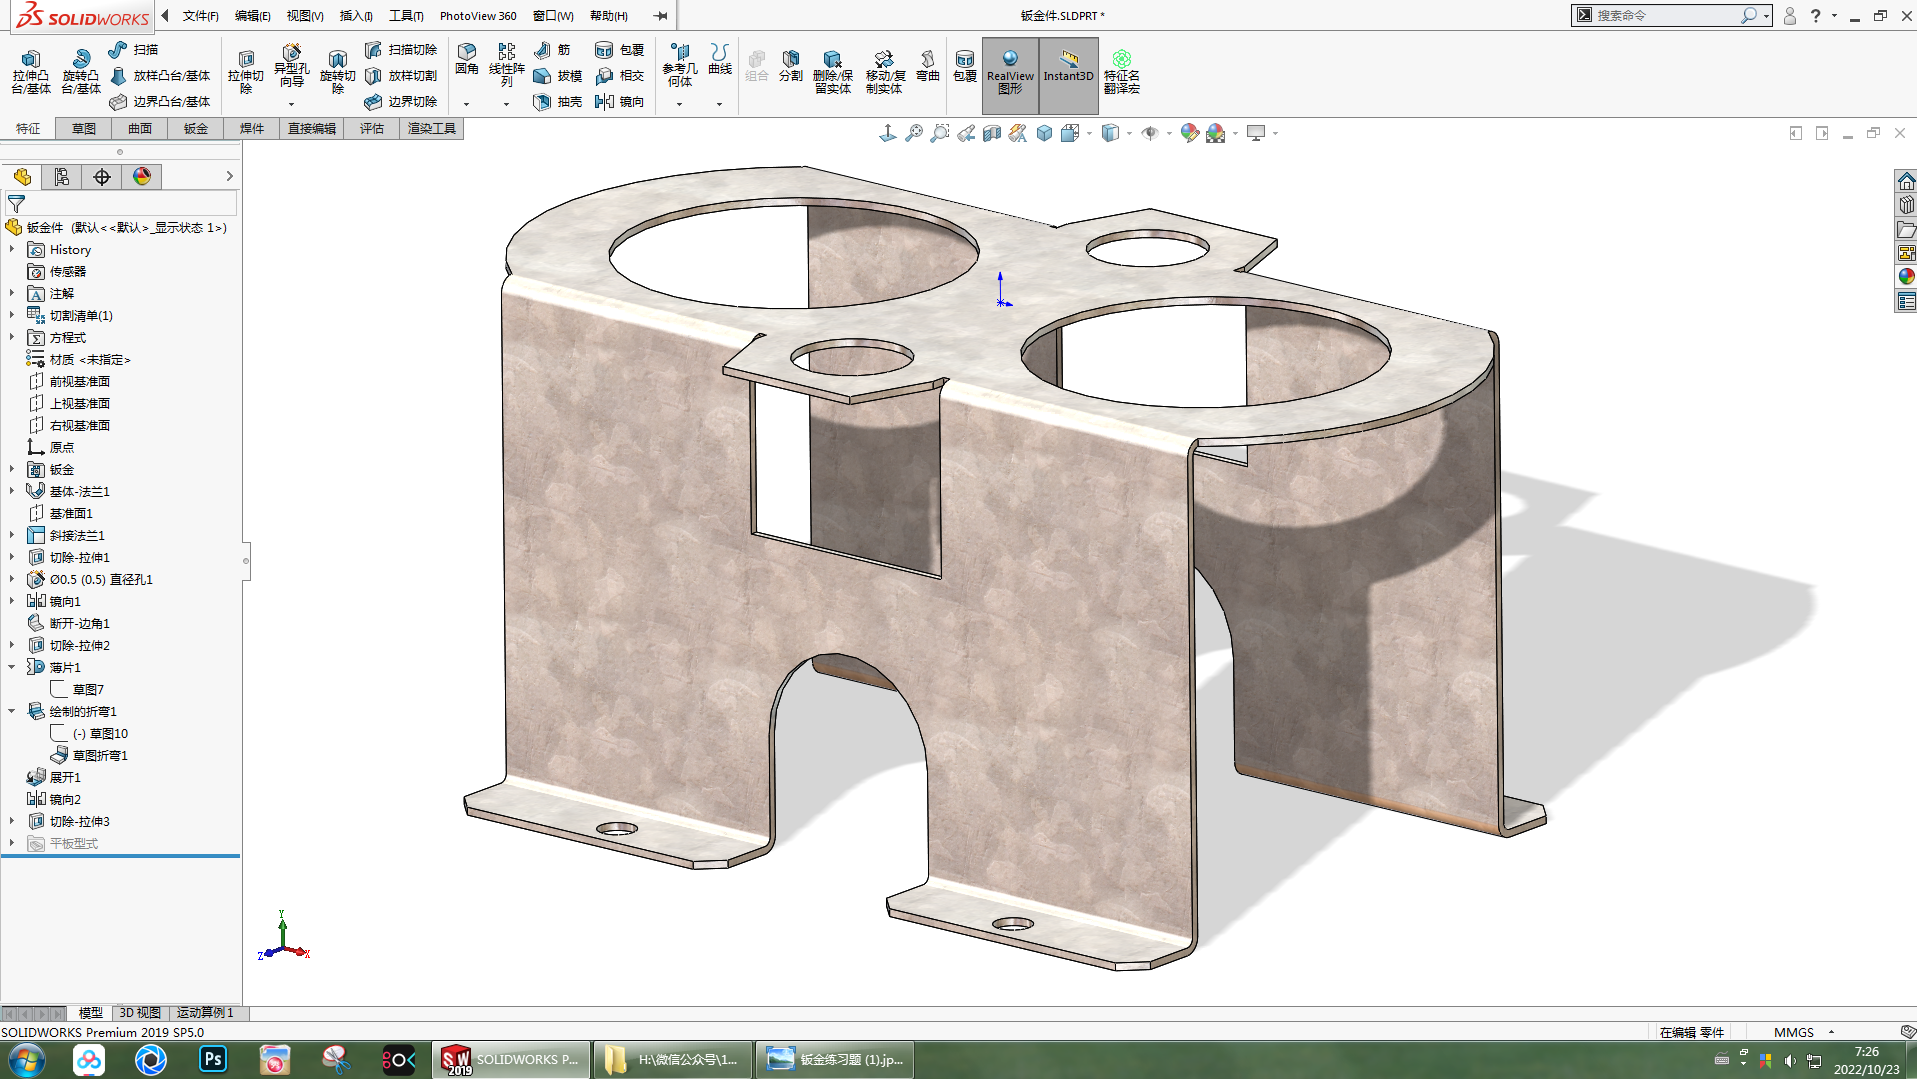Select the 展开1 feature in tree

[x=65, y=777]
